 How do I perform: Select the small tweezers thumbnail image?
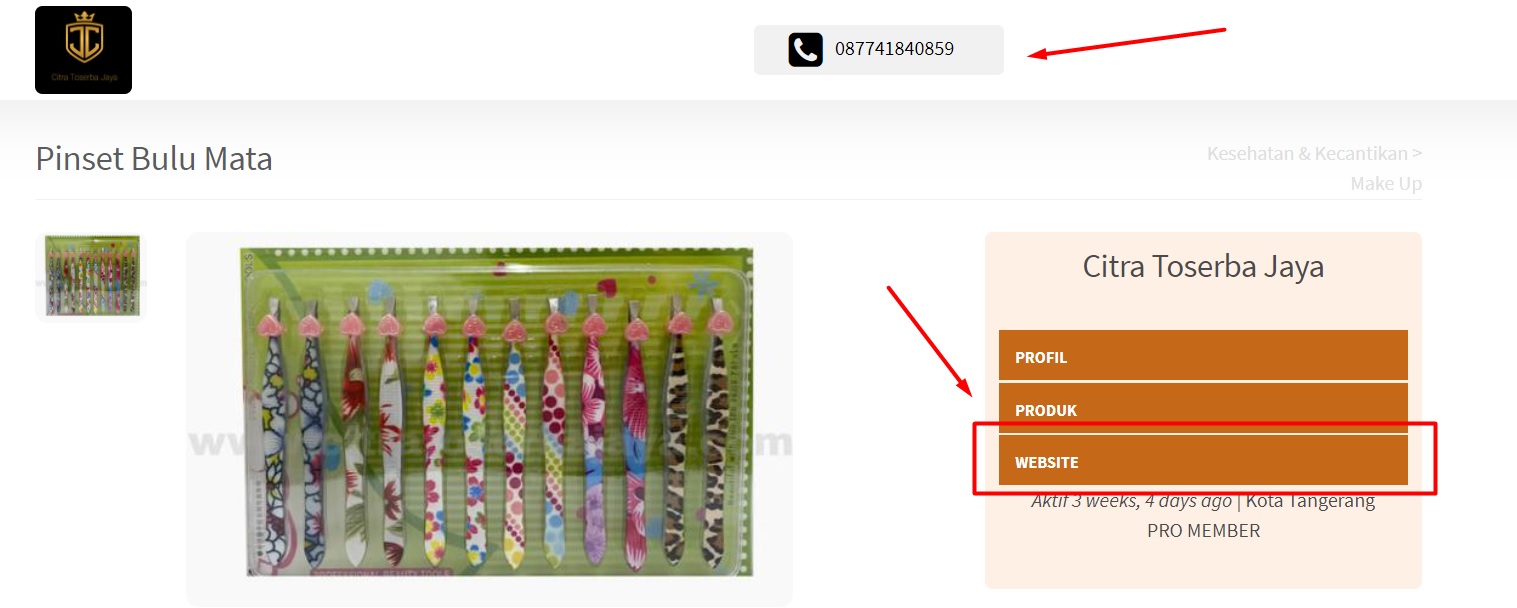click(91, 277)
